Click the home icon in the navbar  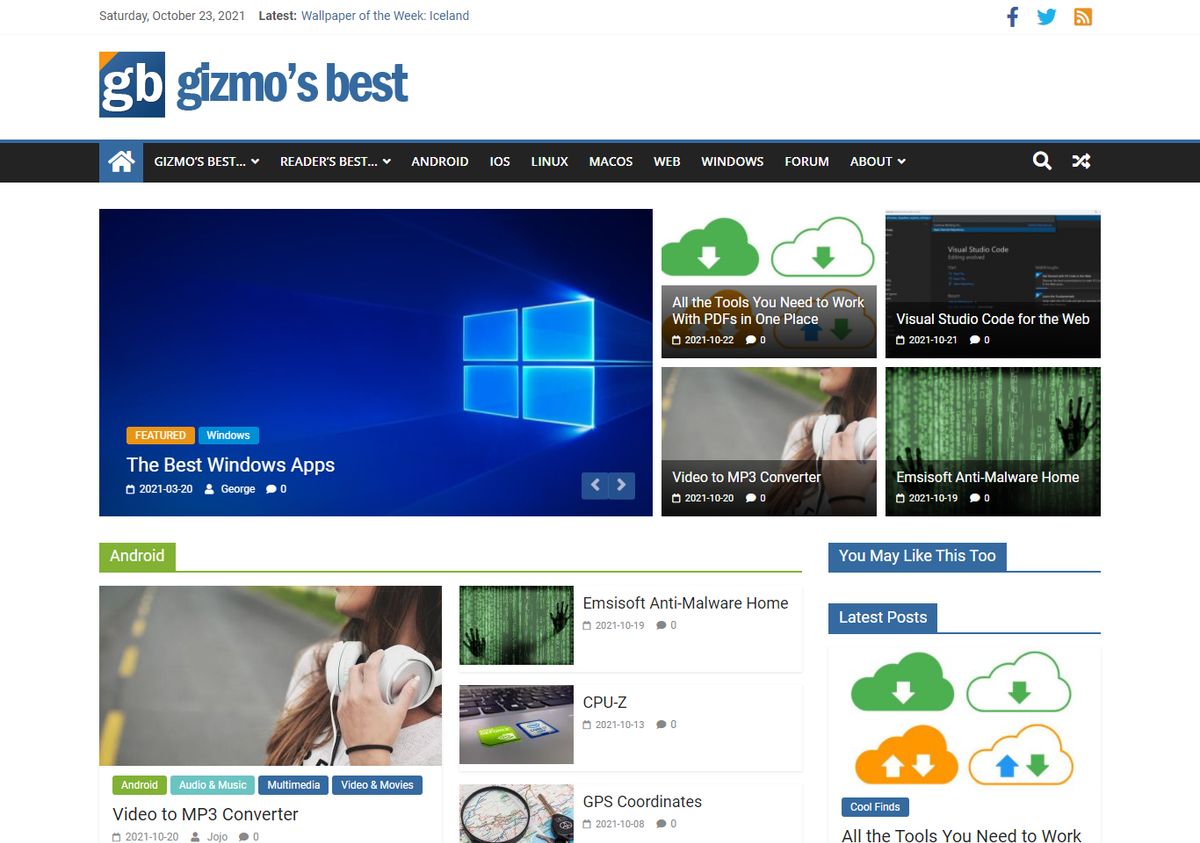click(x=120, y=161)
